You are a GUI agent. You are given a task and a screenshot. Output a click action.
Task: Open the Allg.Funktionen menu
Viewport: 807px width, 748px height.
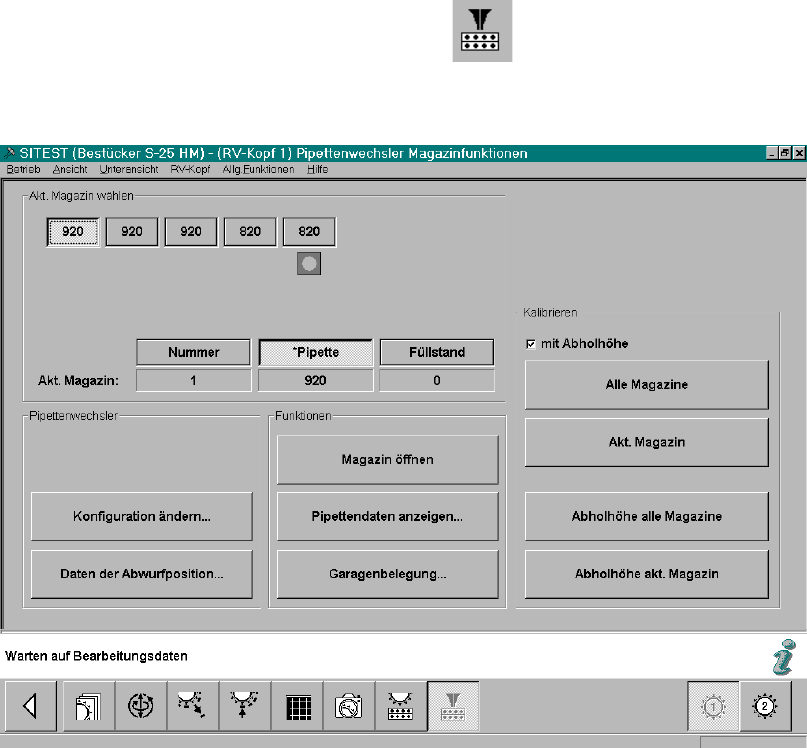(258, 169)
